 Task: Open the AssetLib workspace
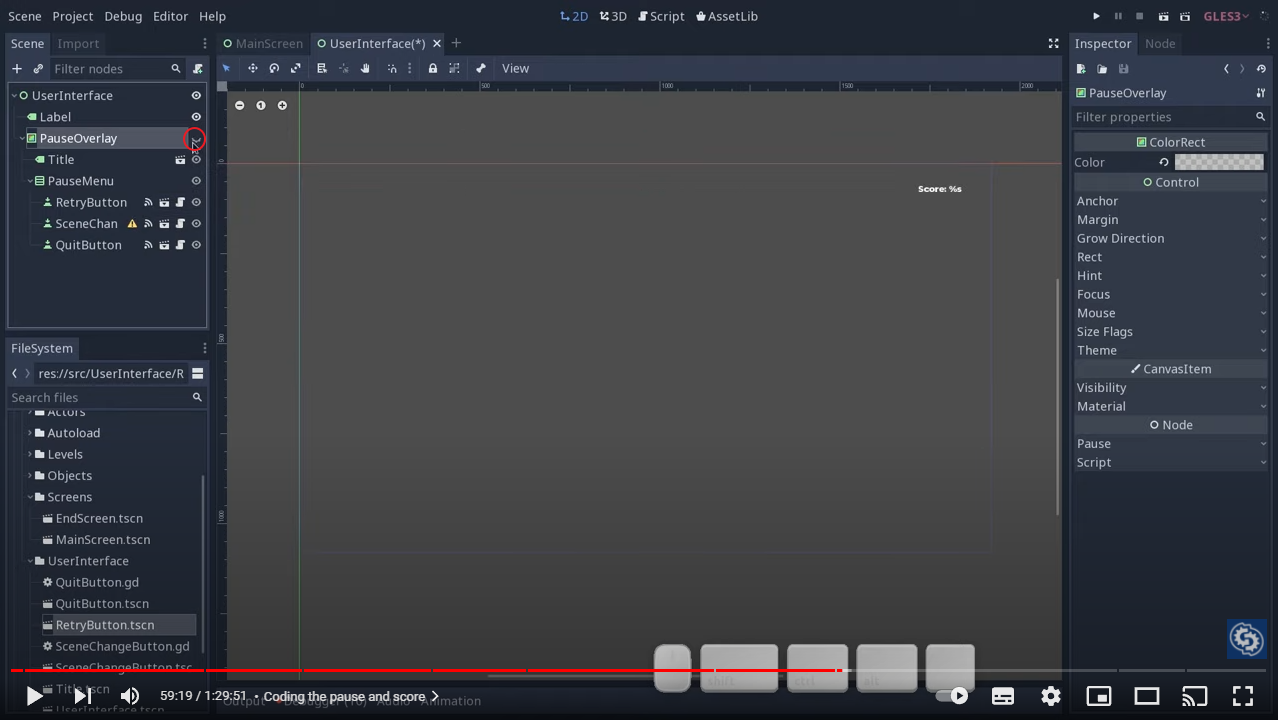(727, 16)
